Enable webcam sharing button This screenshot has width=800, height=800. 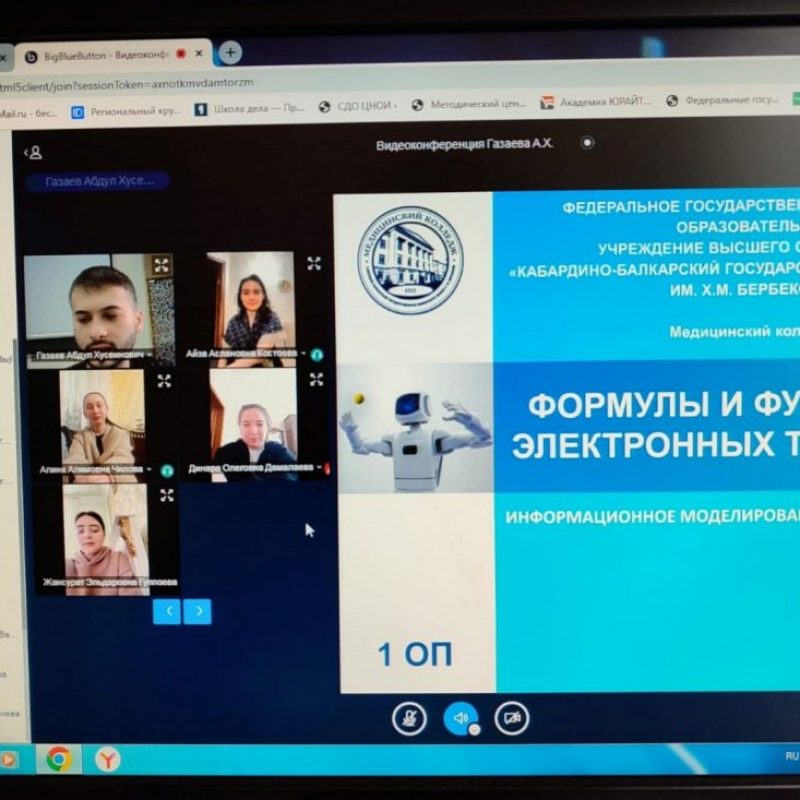(x=512, y=718)
